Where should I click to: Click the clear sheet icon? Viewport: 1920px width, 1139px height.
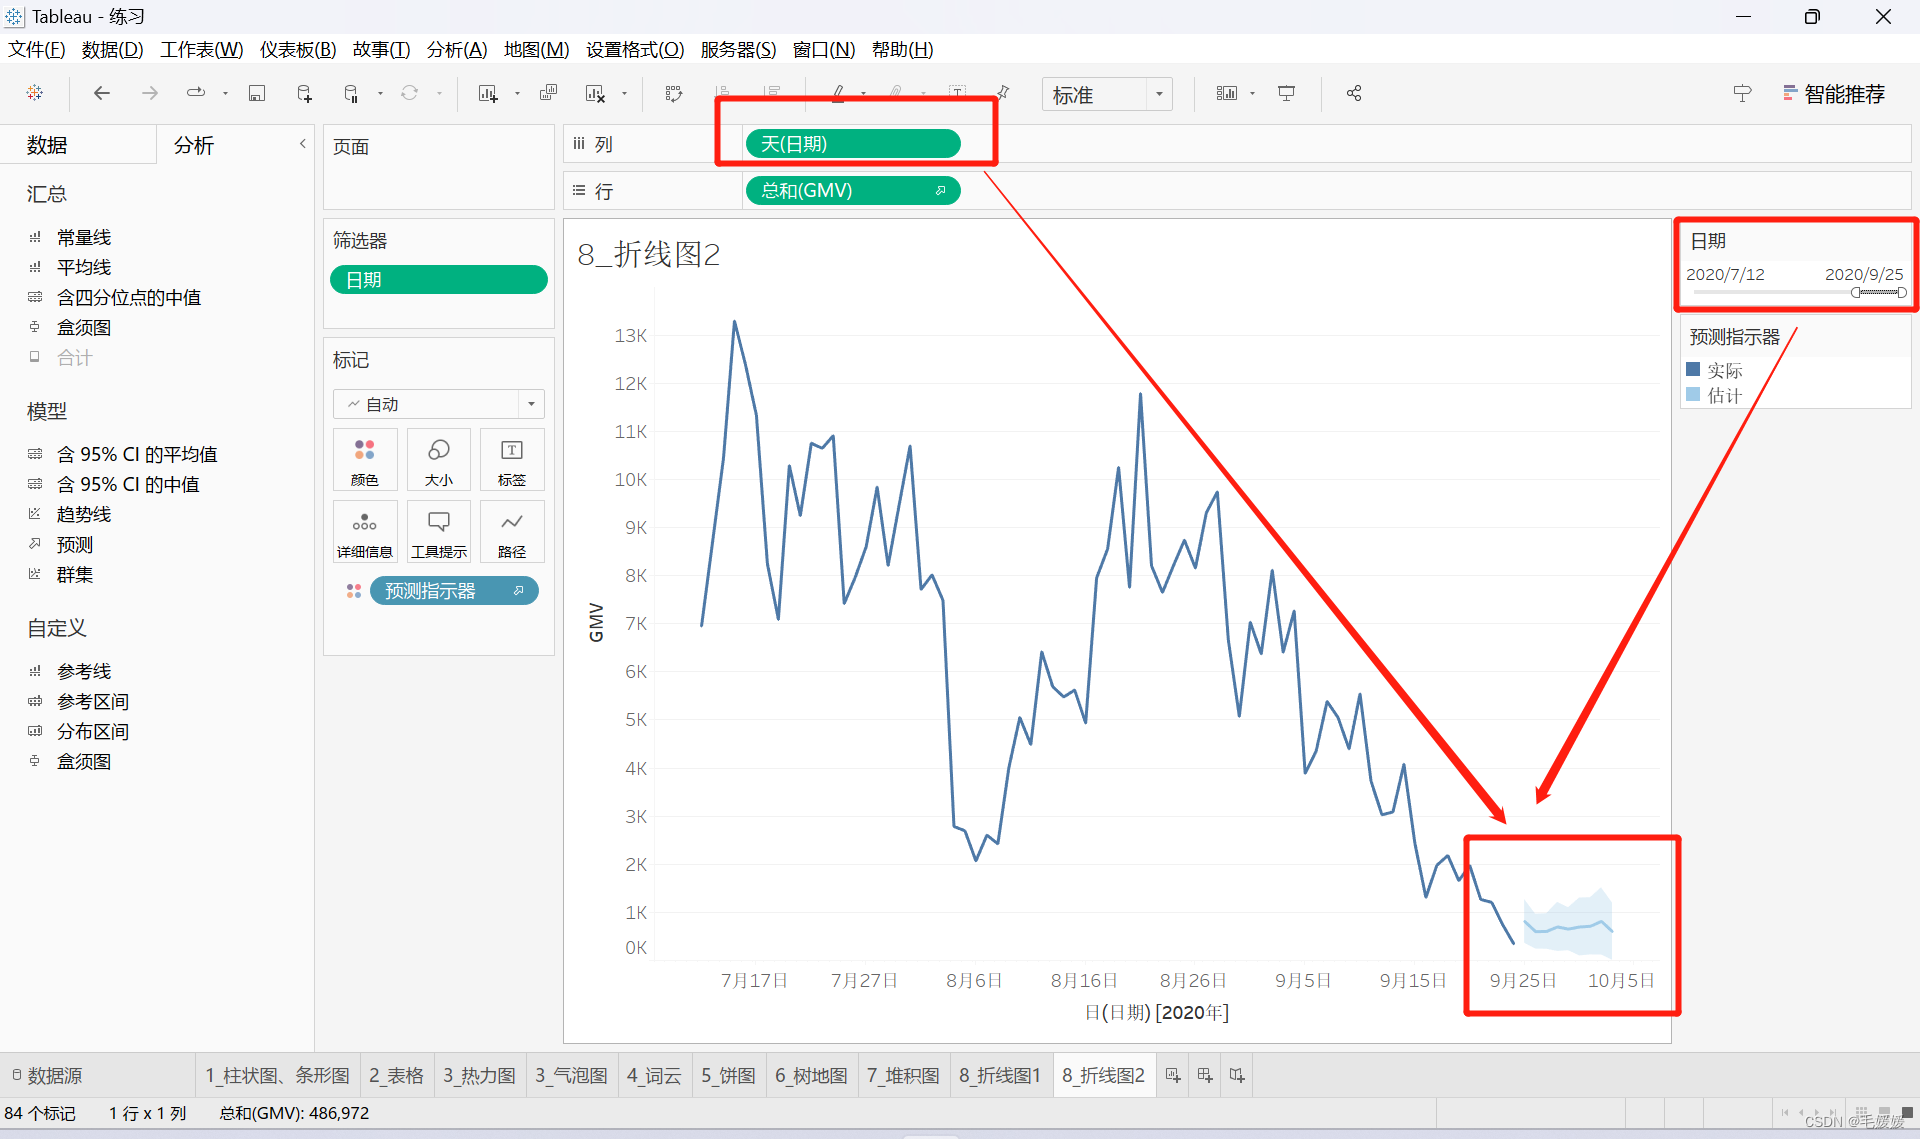[x=596, y=93]
